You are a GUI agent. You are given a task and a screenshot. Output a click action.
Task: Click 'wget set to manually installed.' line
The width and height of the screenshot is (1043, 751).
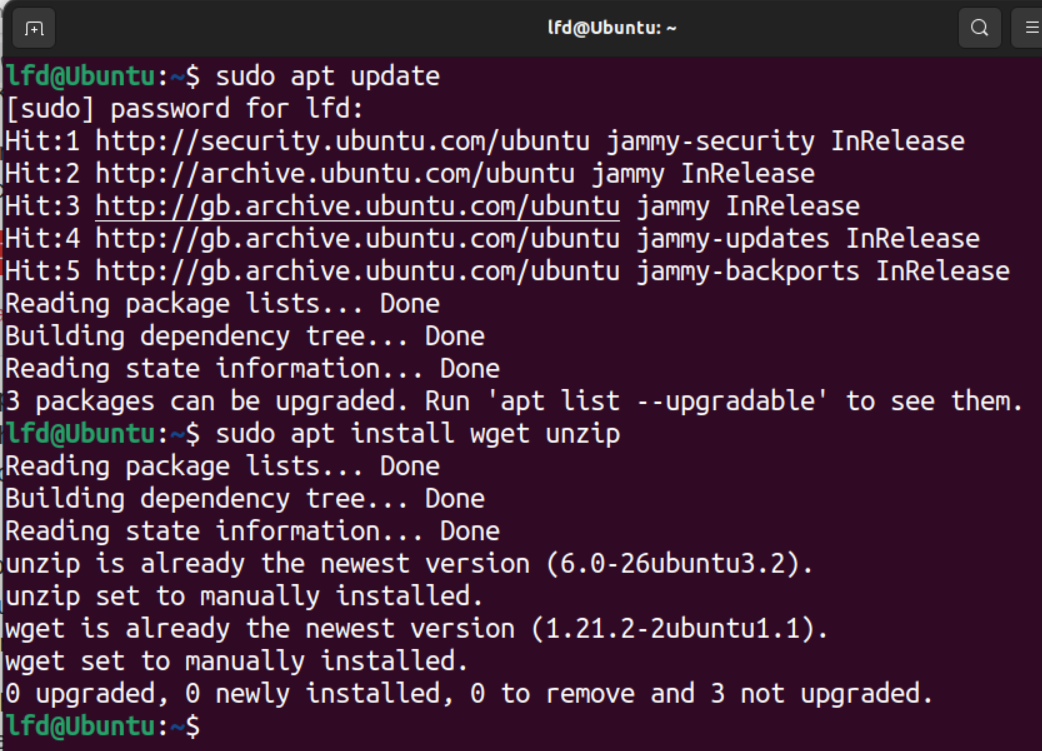coord(237,661)
